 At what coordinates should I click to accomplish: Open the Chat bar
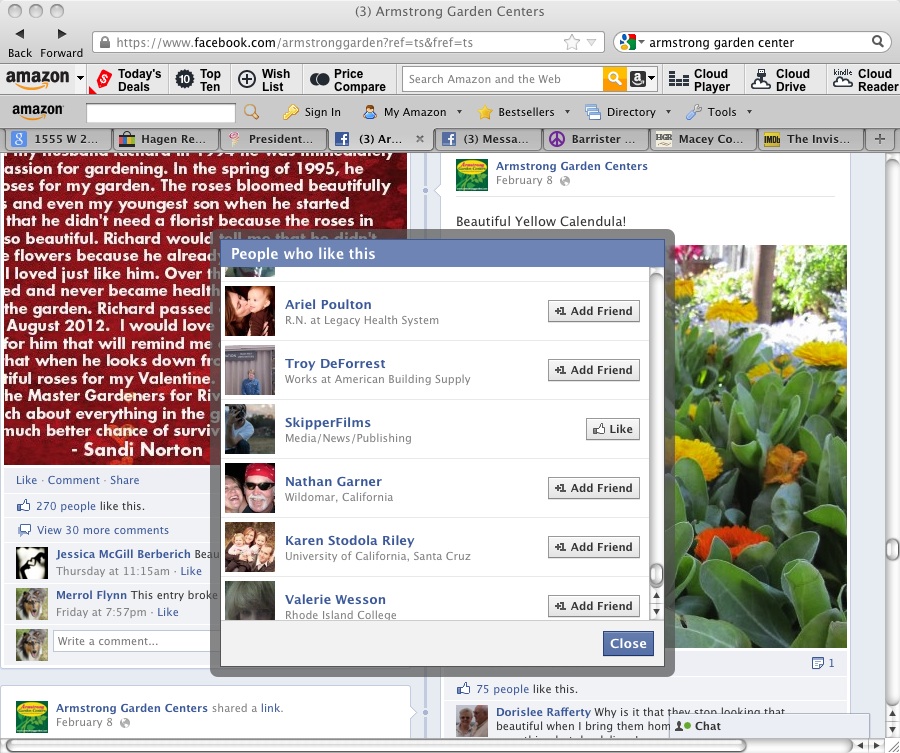point(770,726)
